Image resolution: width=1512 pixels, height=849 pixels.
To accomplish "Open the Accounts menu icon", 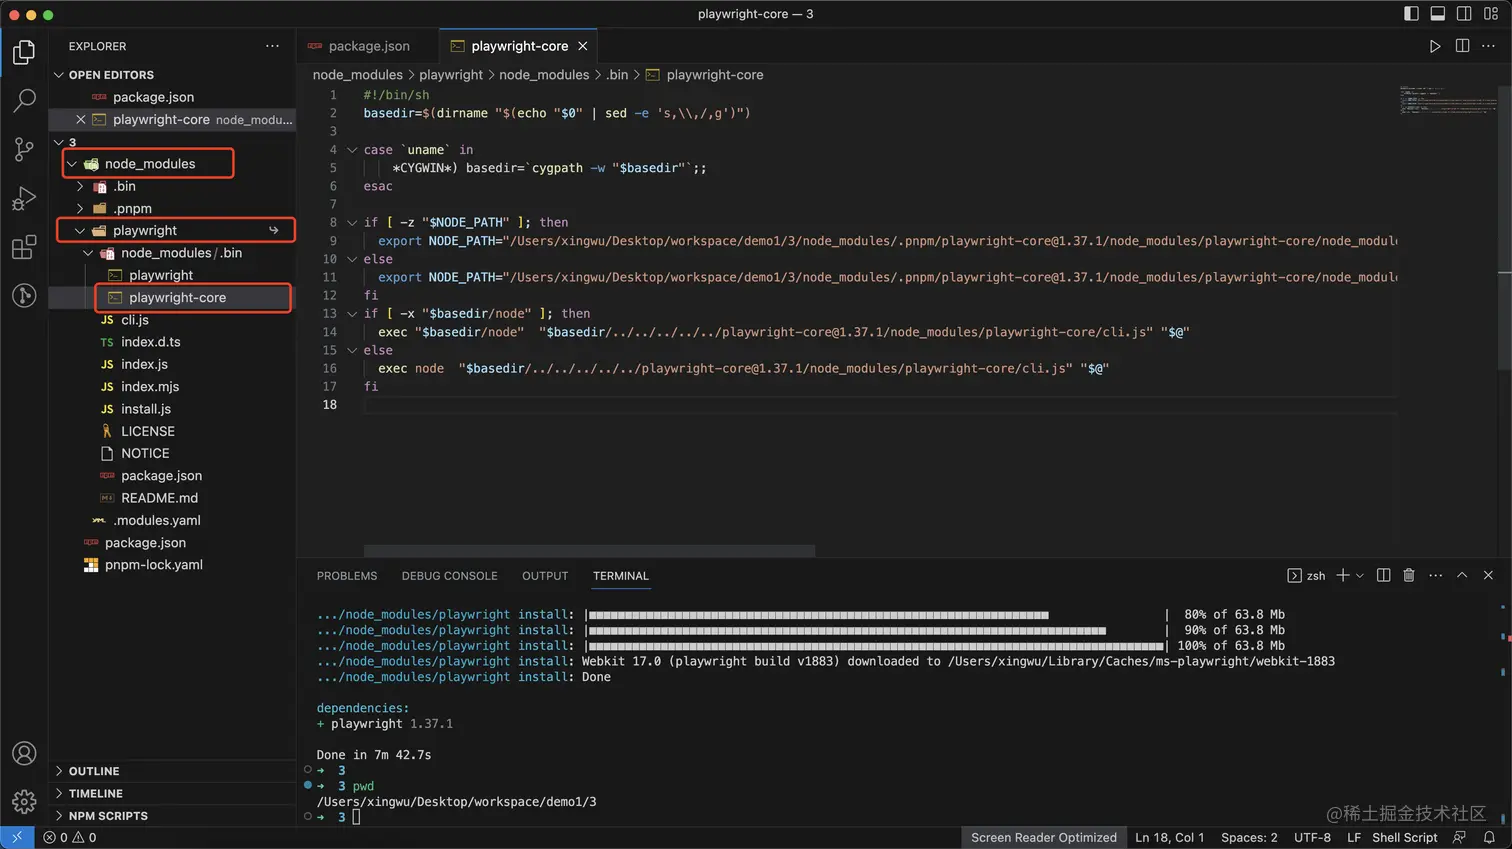I will (24, 753).
